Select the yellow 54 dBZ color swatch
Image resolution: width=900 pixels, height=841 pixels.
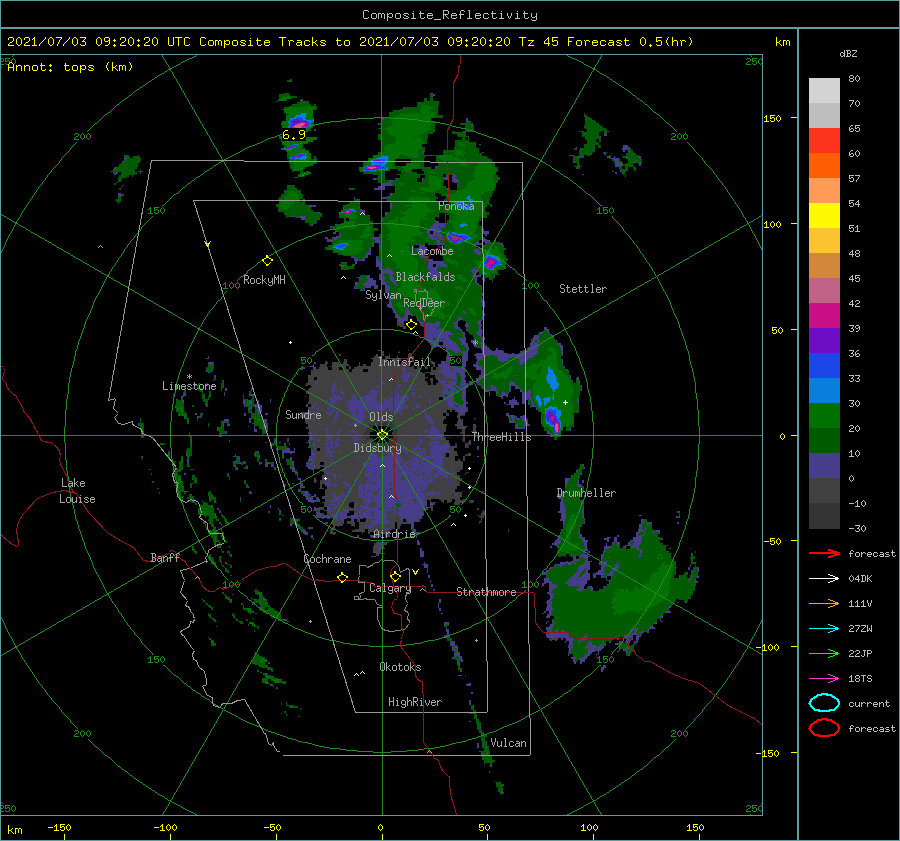point(824,216)
